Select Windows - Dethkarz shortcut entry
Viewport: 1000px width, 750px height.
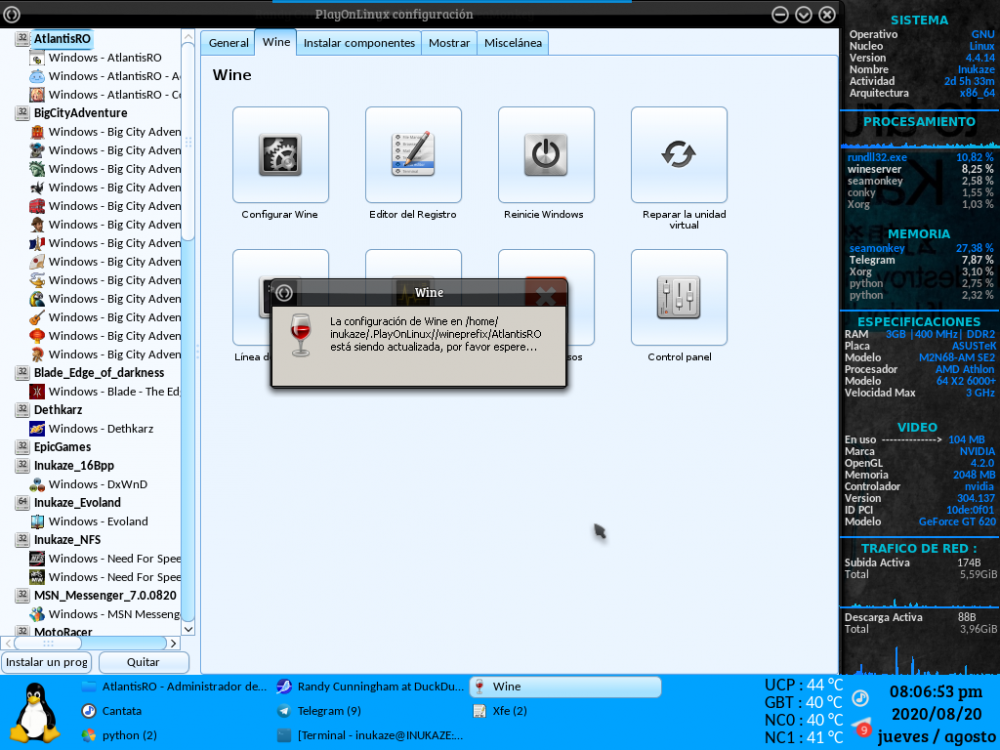[x=100, y=429]
